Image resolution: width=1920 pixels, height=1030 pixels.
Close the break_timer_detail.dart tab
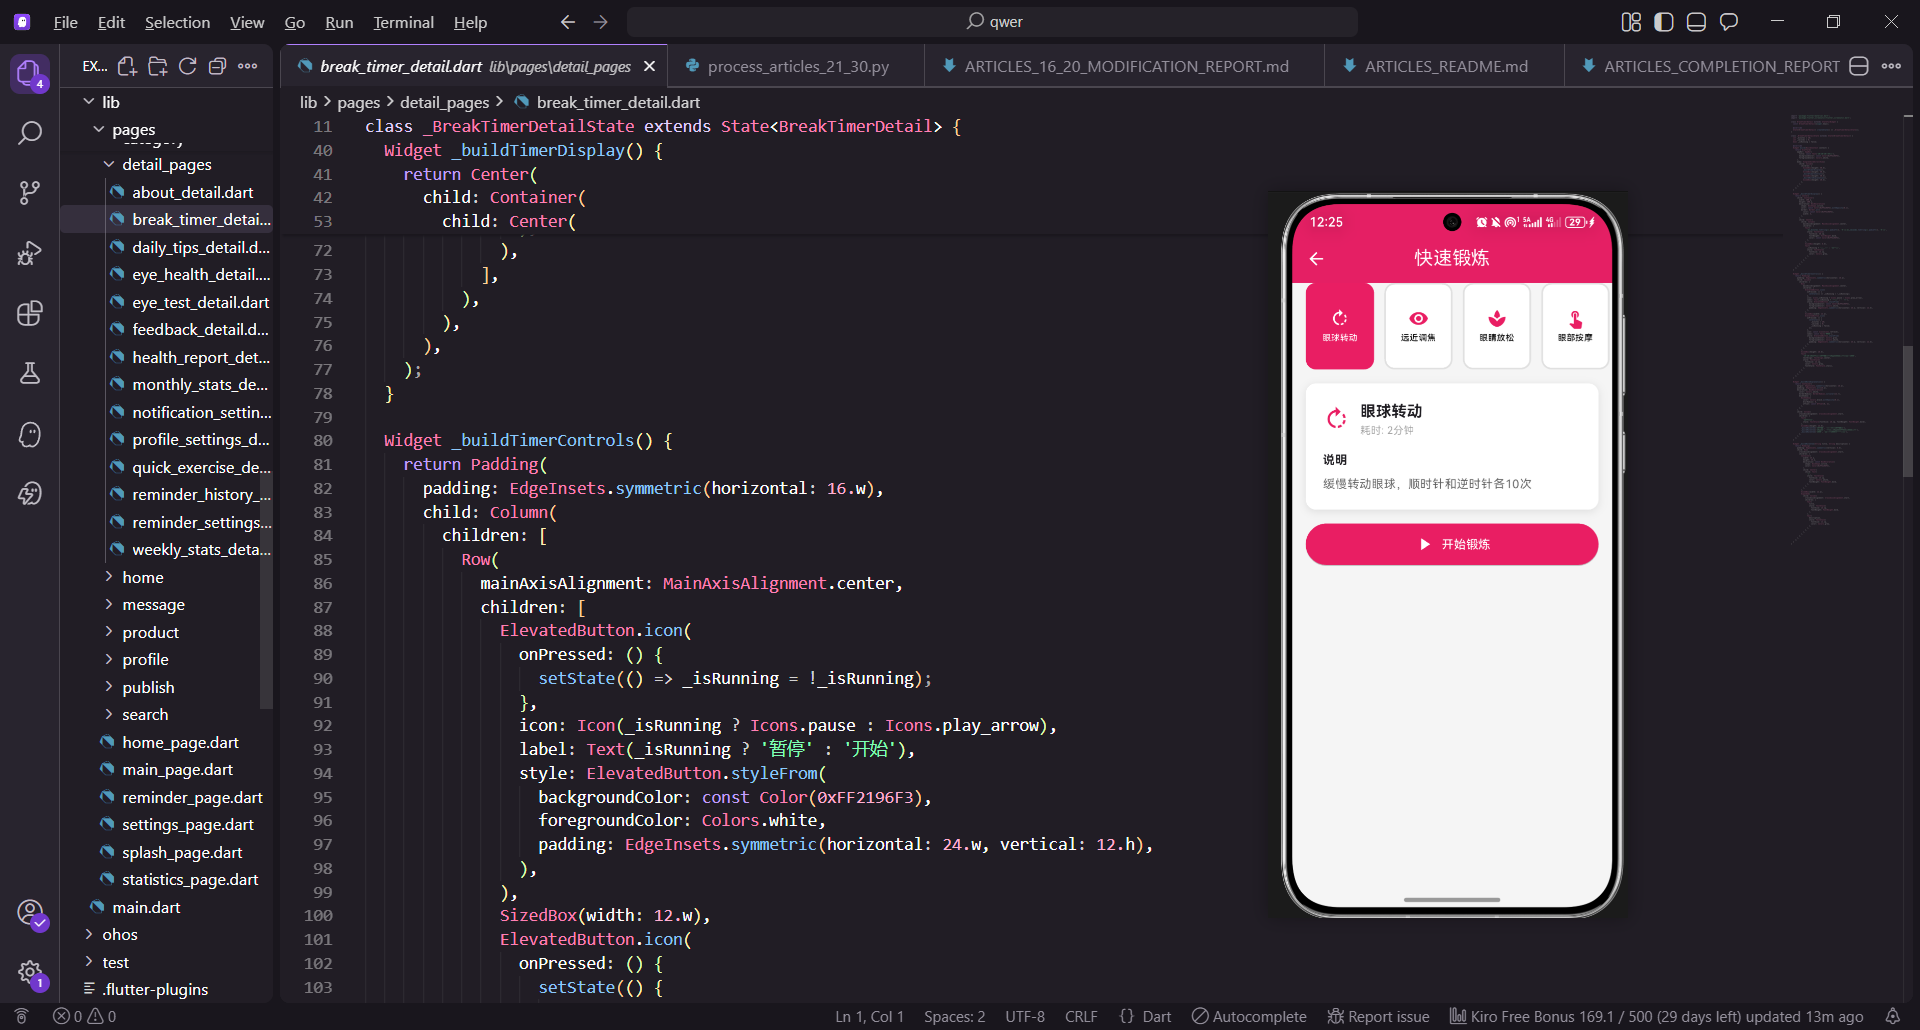point(650,66)
